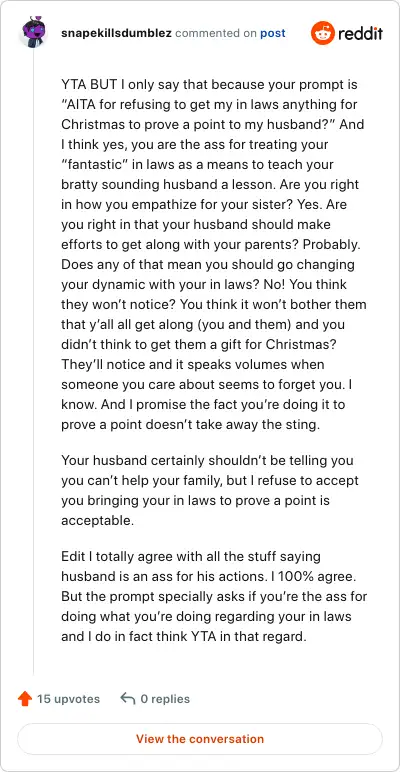Click the quoted "AITA for refusing" line
This screenshot has width=400, height=772.
click(209, 105)
